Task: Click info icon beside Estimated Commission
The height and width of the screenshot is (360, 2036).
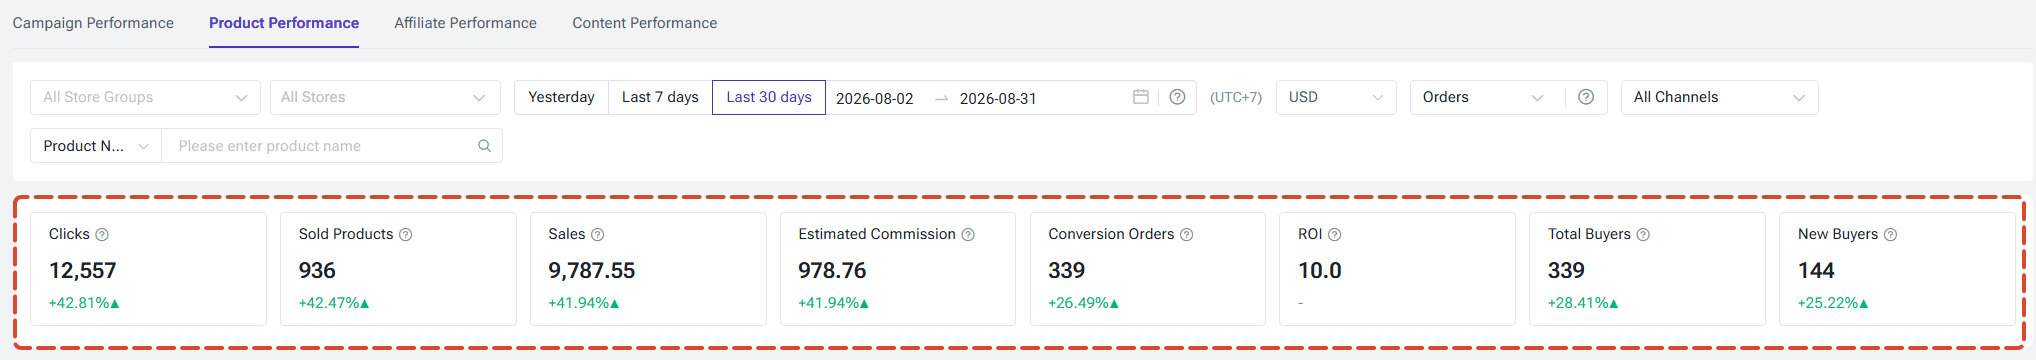Action: pyautogui.click(x=968, y=235)
